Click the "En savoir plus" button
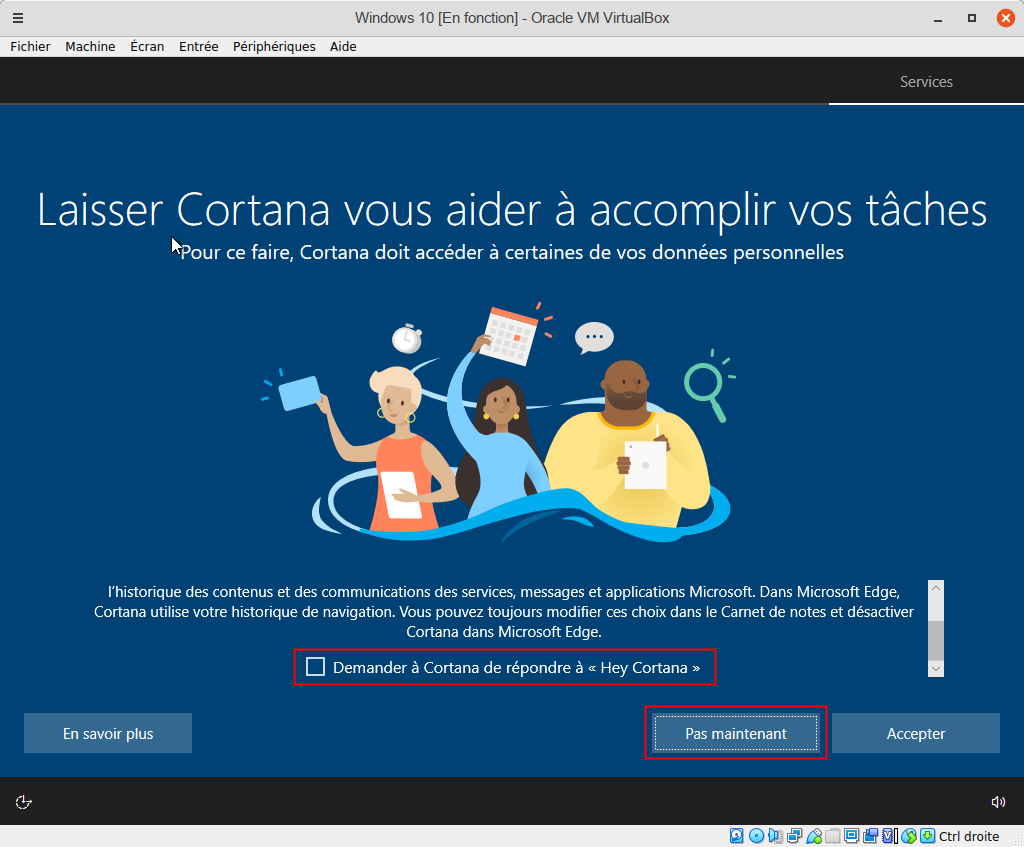Viewport: 1024px width, 847px height. click(x=108, y=733)
